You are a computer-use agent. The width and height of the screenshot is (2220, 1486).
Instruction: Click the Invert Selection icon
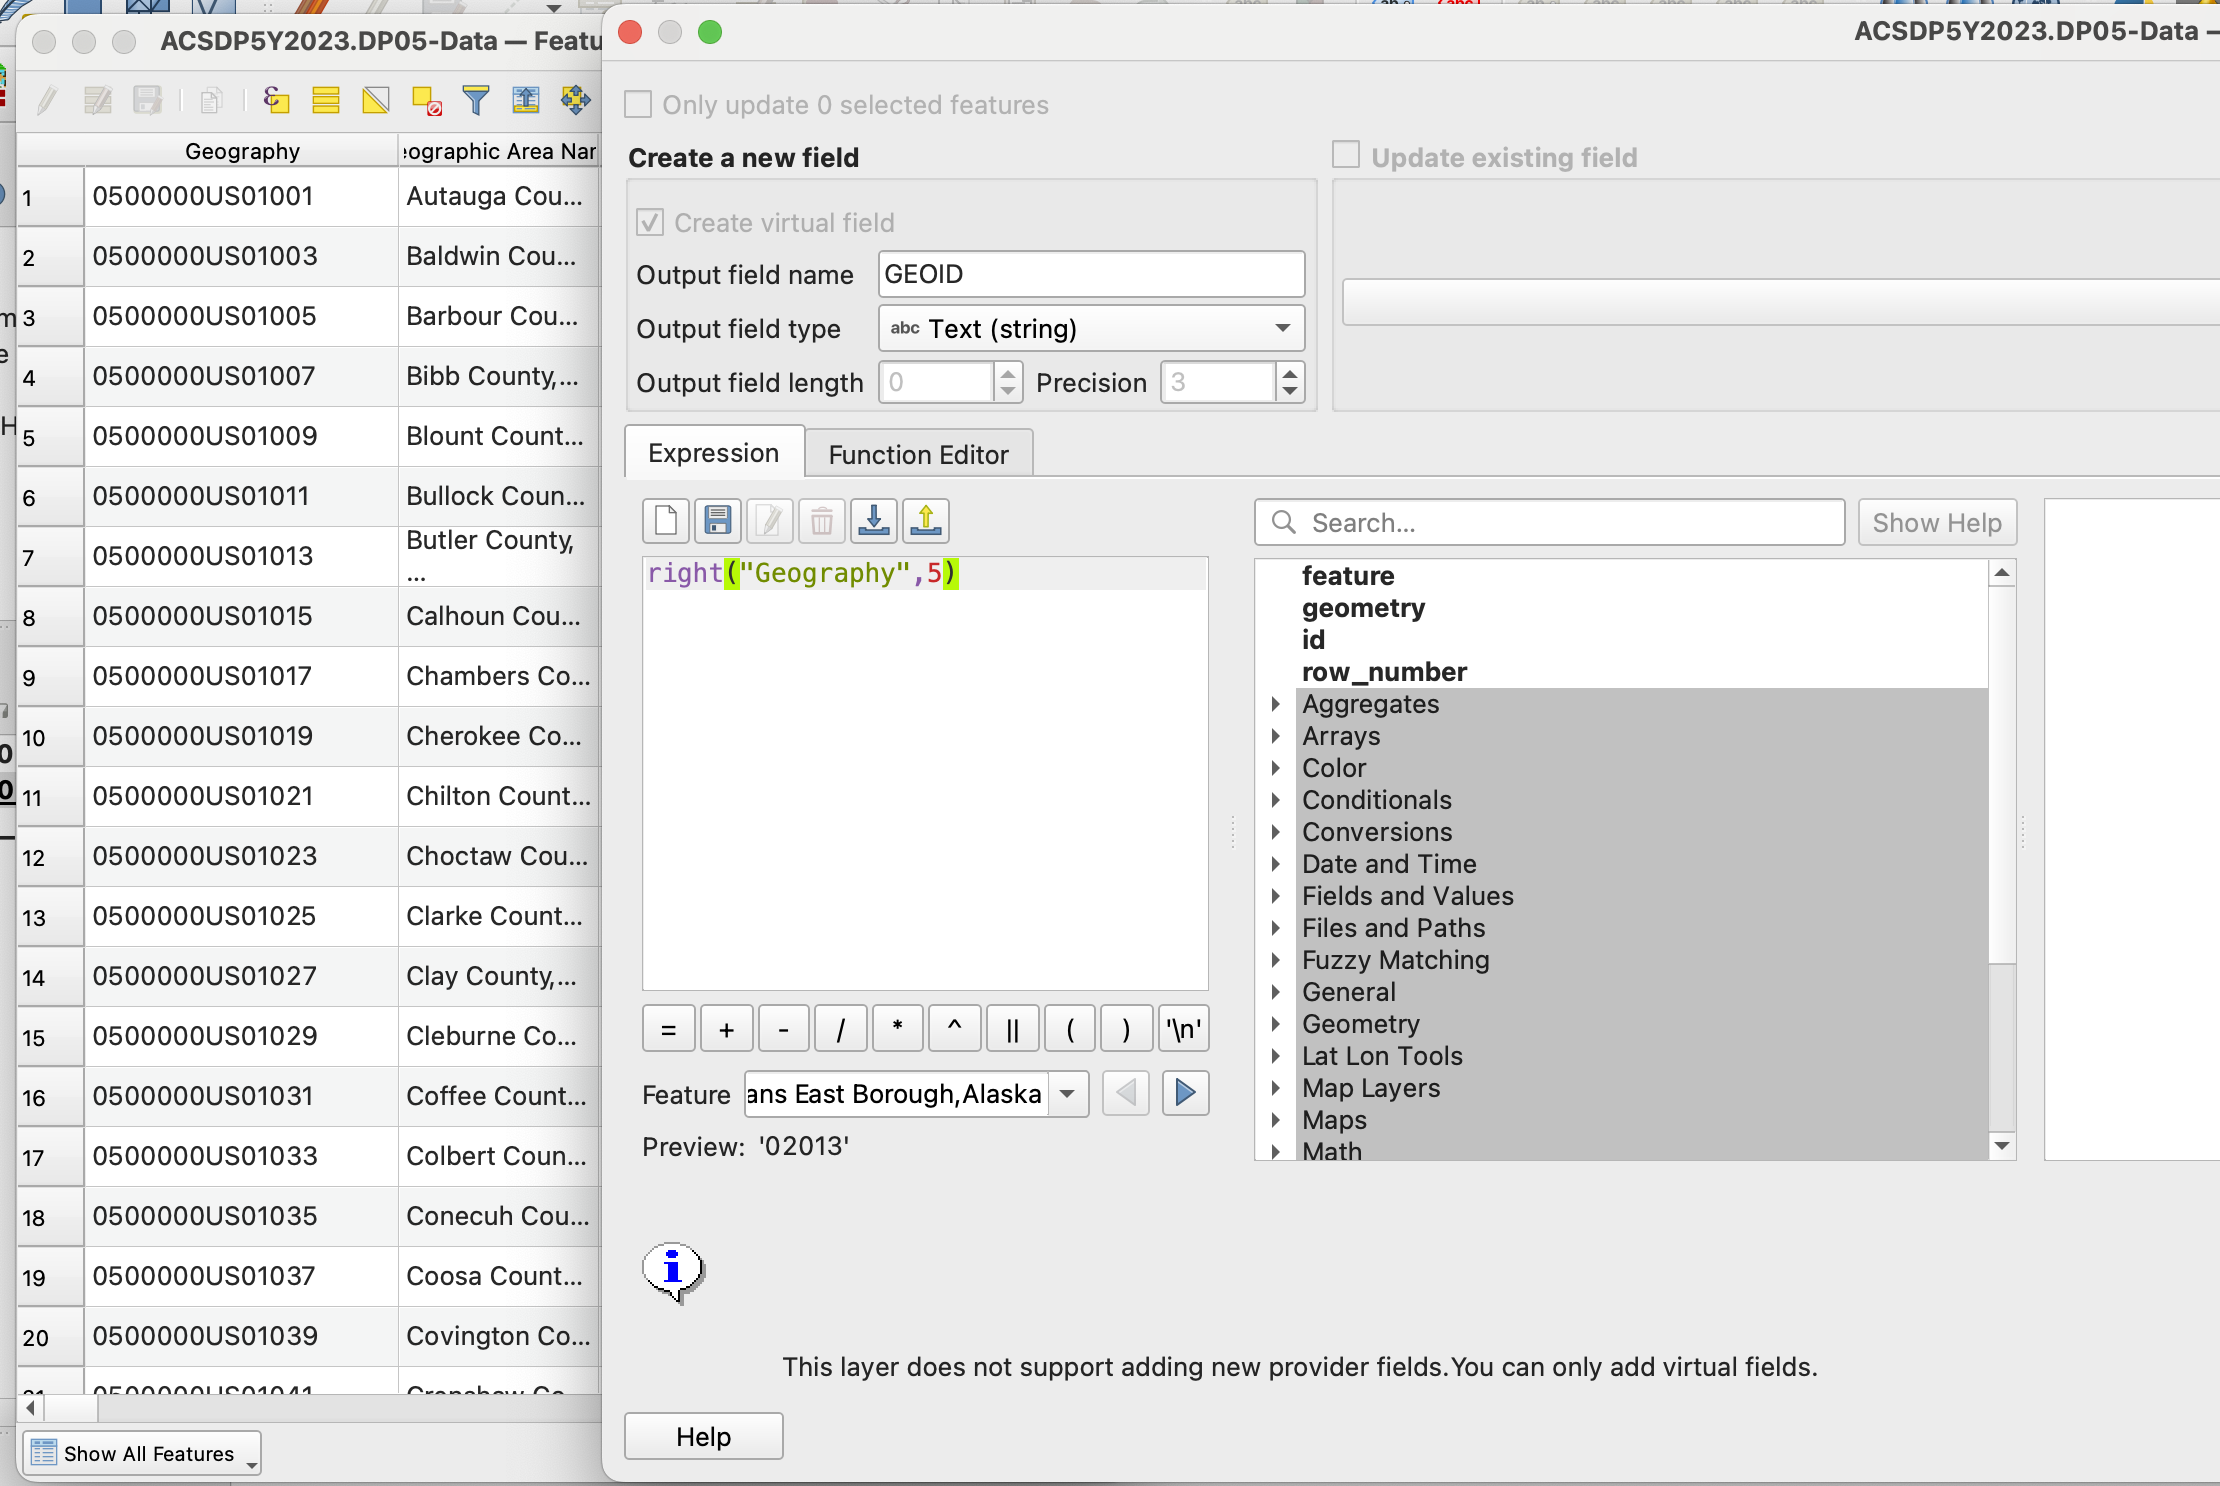pos(376,100)
